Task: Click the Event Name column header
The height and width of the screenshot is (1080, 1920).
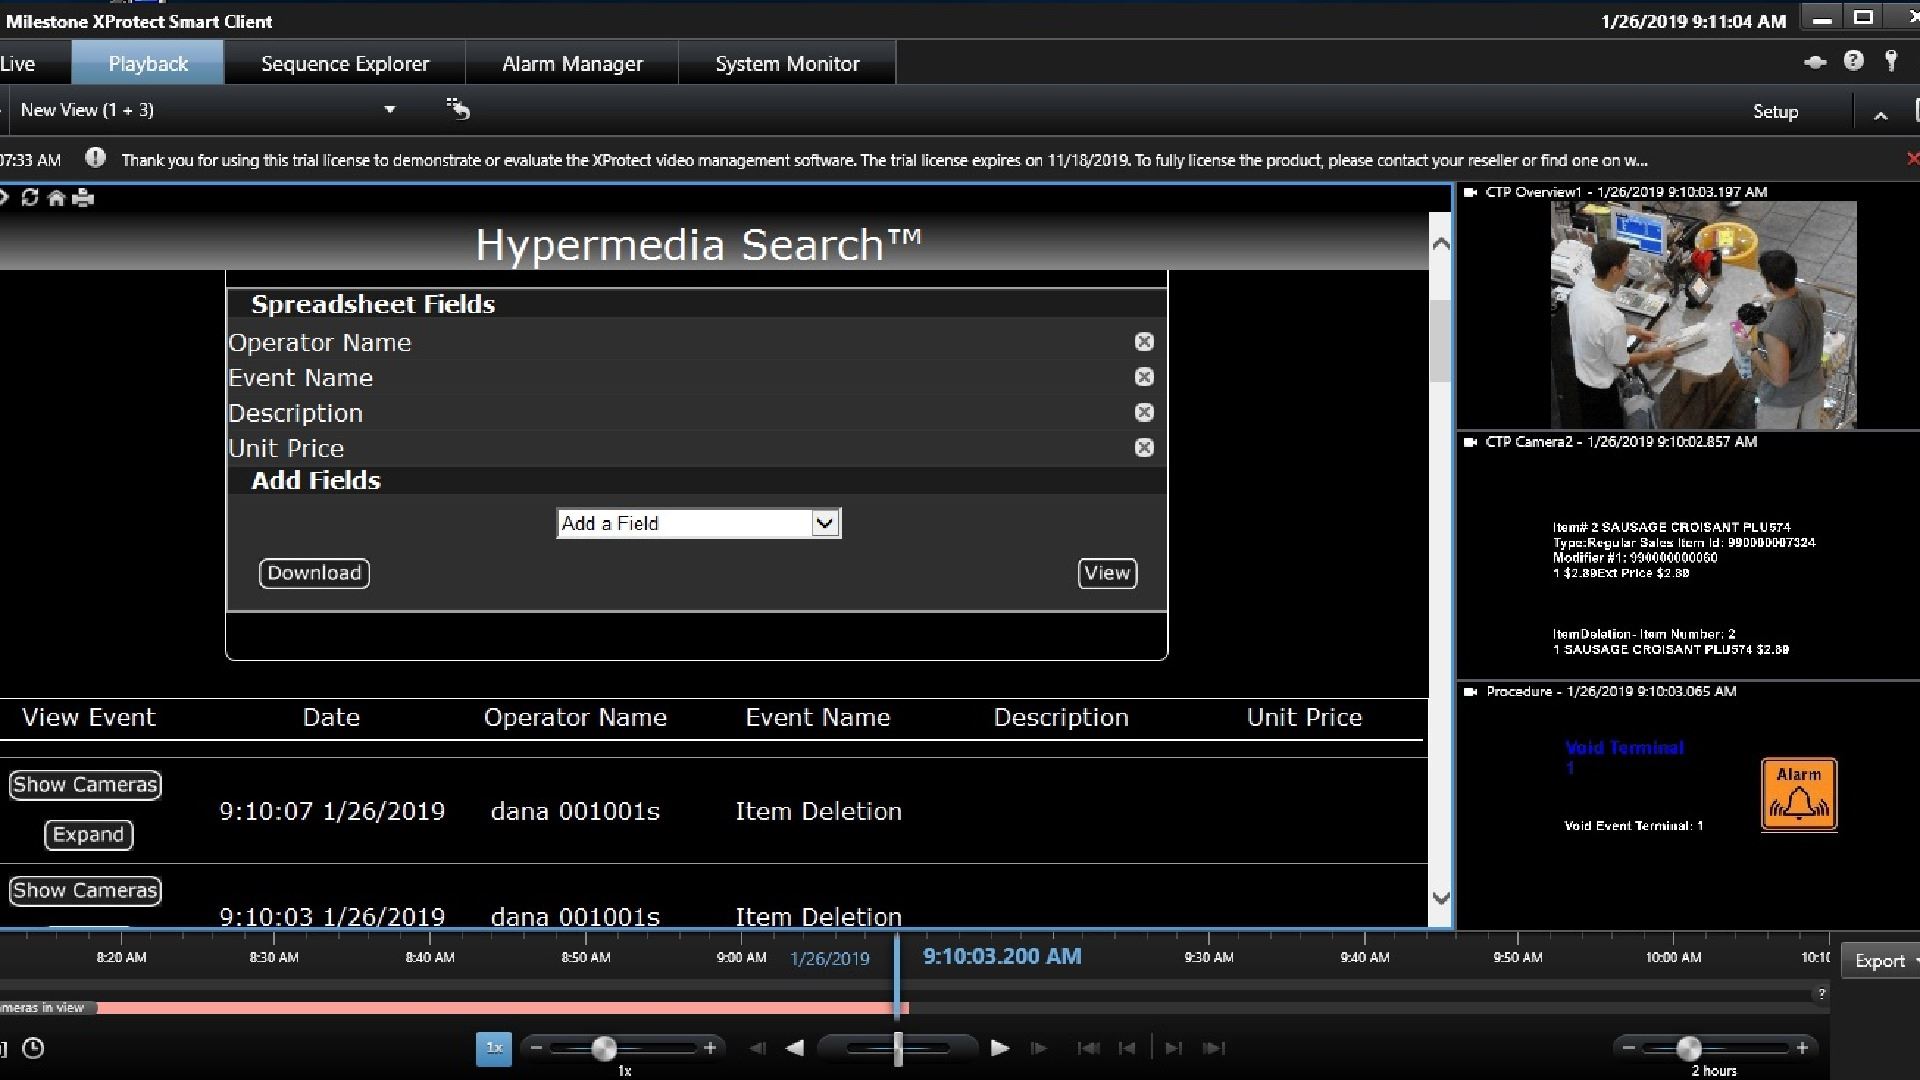Action: click(x=818, y=717)
